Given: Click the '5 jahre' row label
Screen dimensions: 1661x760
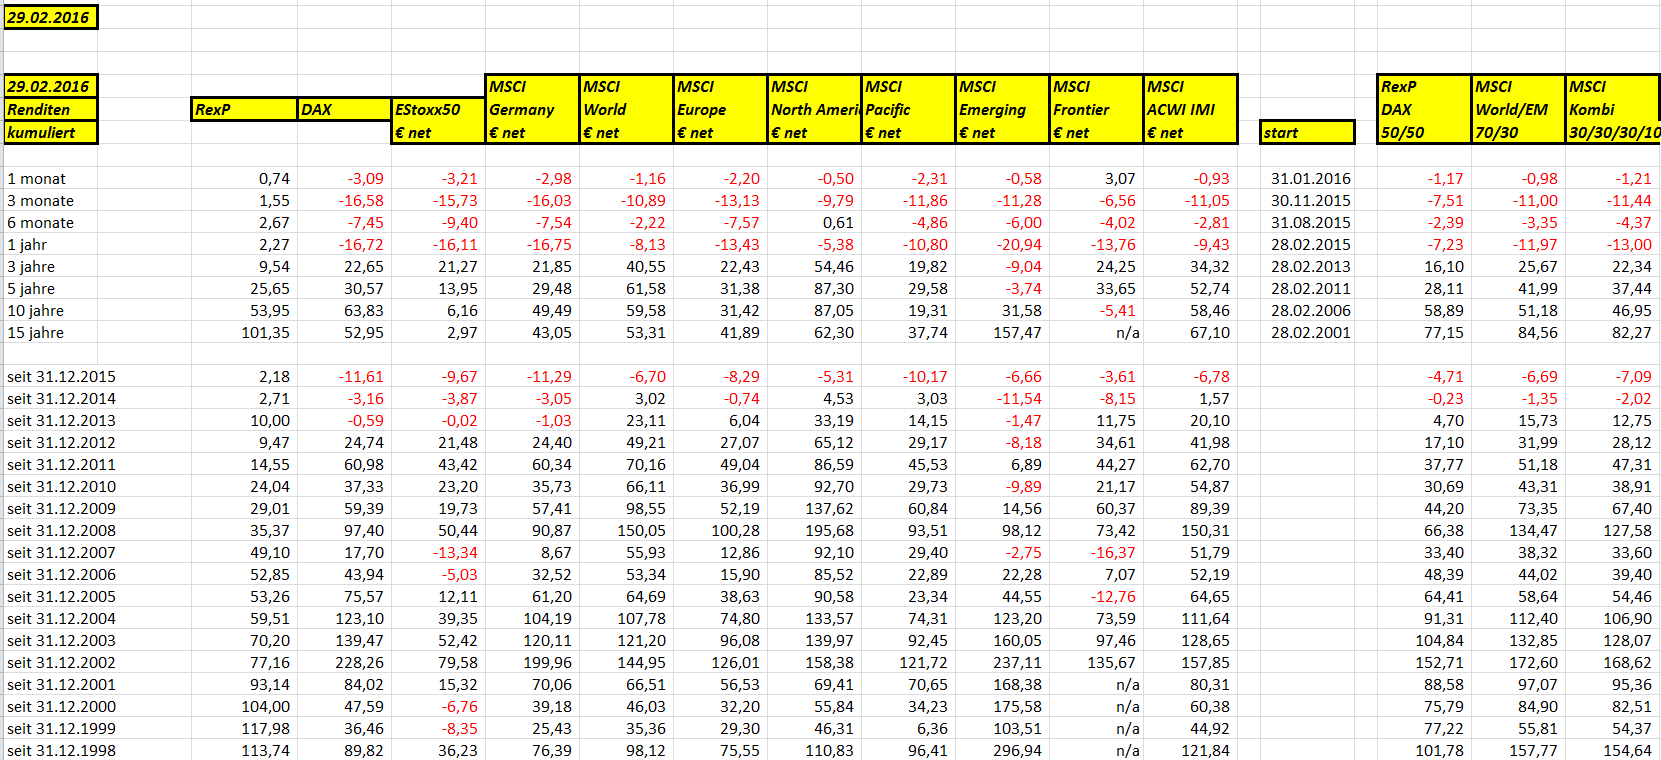Looking at the screenshot, I should 31,288.
